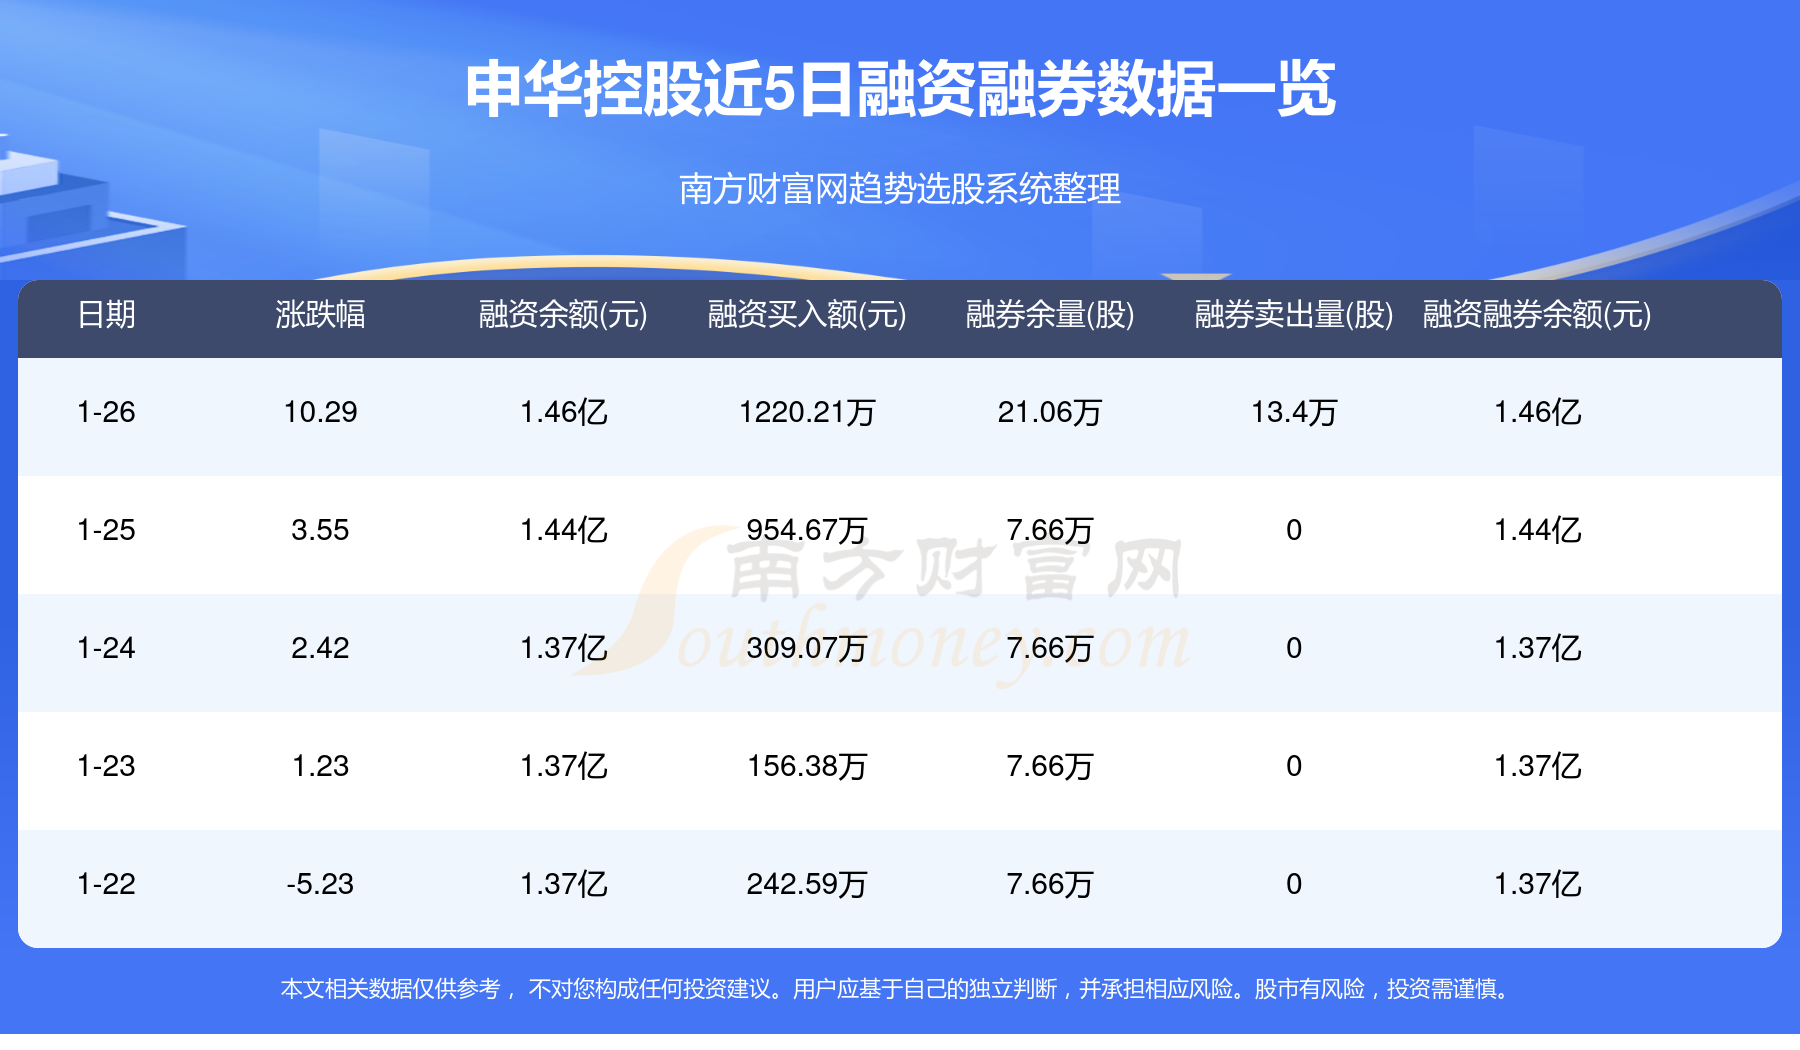Screen dimensions: 1800x1050
Task: Click the 1-25 date cell
Action: (106, 530)
